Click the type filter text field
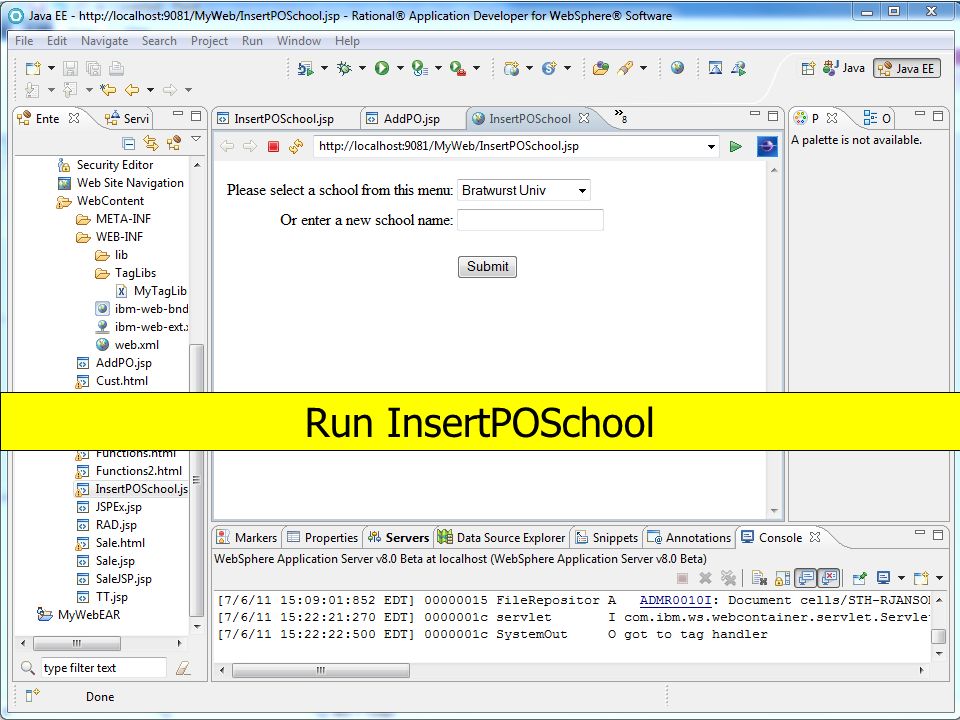Screen dimensions: 960x720 point(104,668)
